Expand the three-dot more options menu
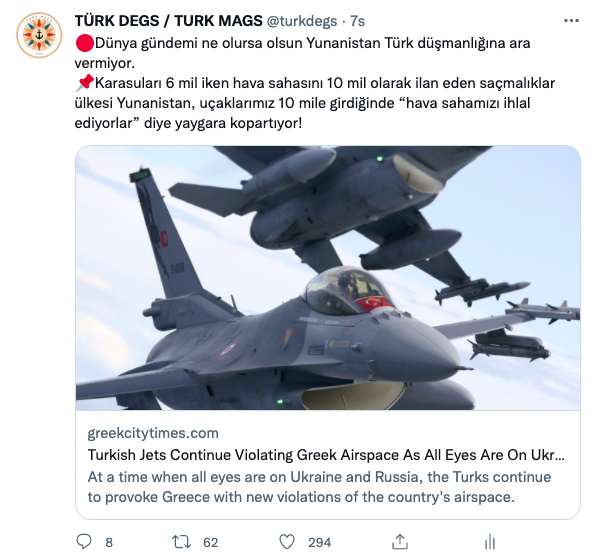Viewport: 596px width, 556px height. point(571,21)
